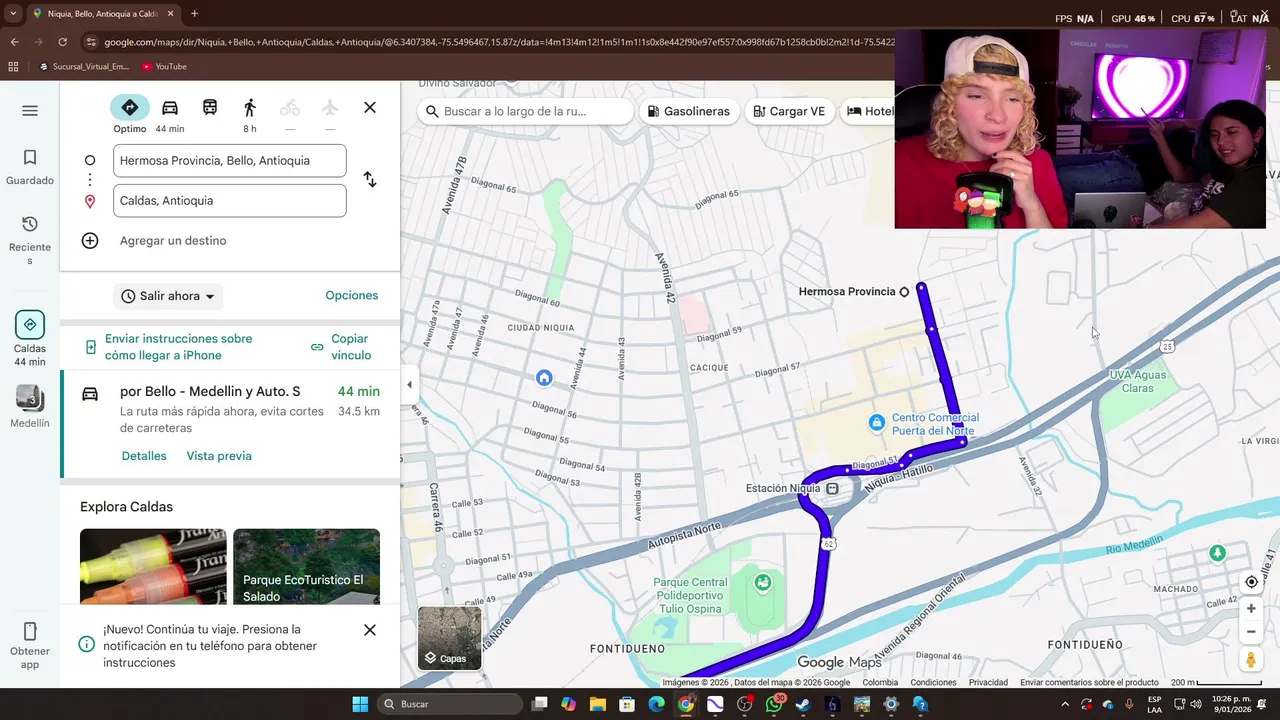
Task: Click the Street View pegman
Action: point(1251,660)
